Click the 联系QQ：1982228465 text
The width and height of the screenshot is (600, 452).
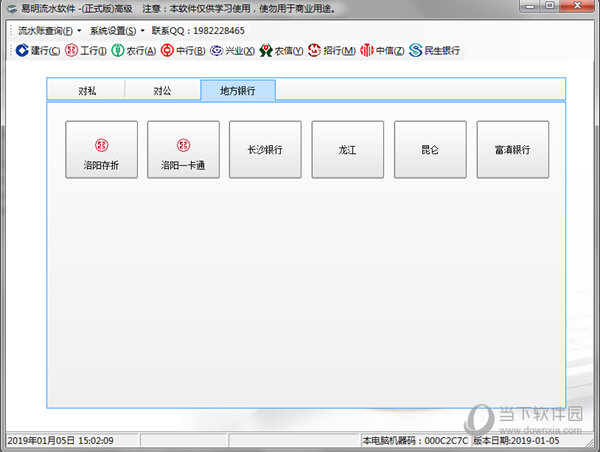(198, 31)
